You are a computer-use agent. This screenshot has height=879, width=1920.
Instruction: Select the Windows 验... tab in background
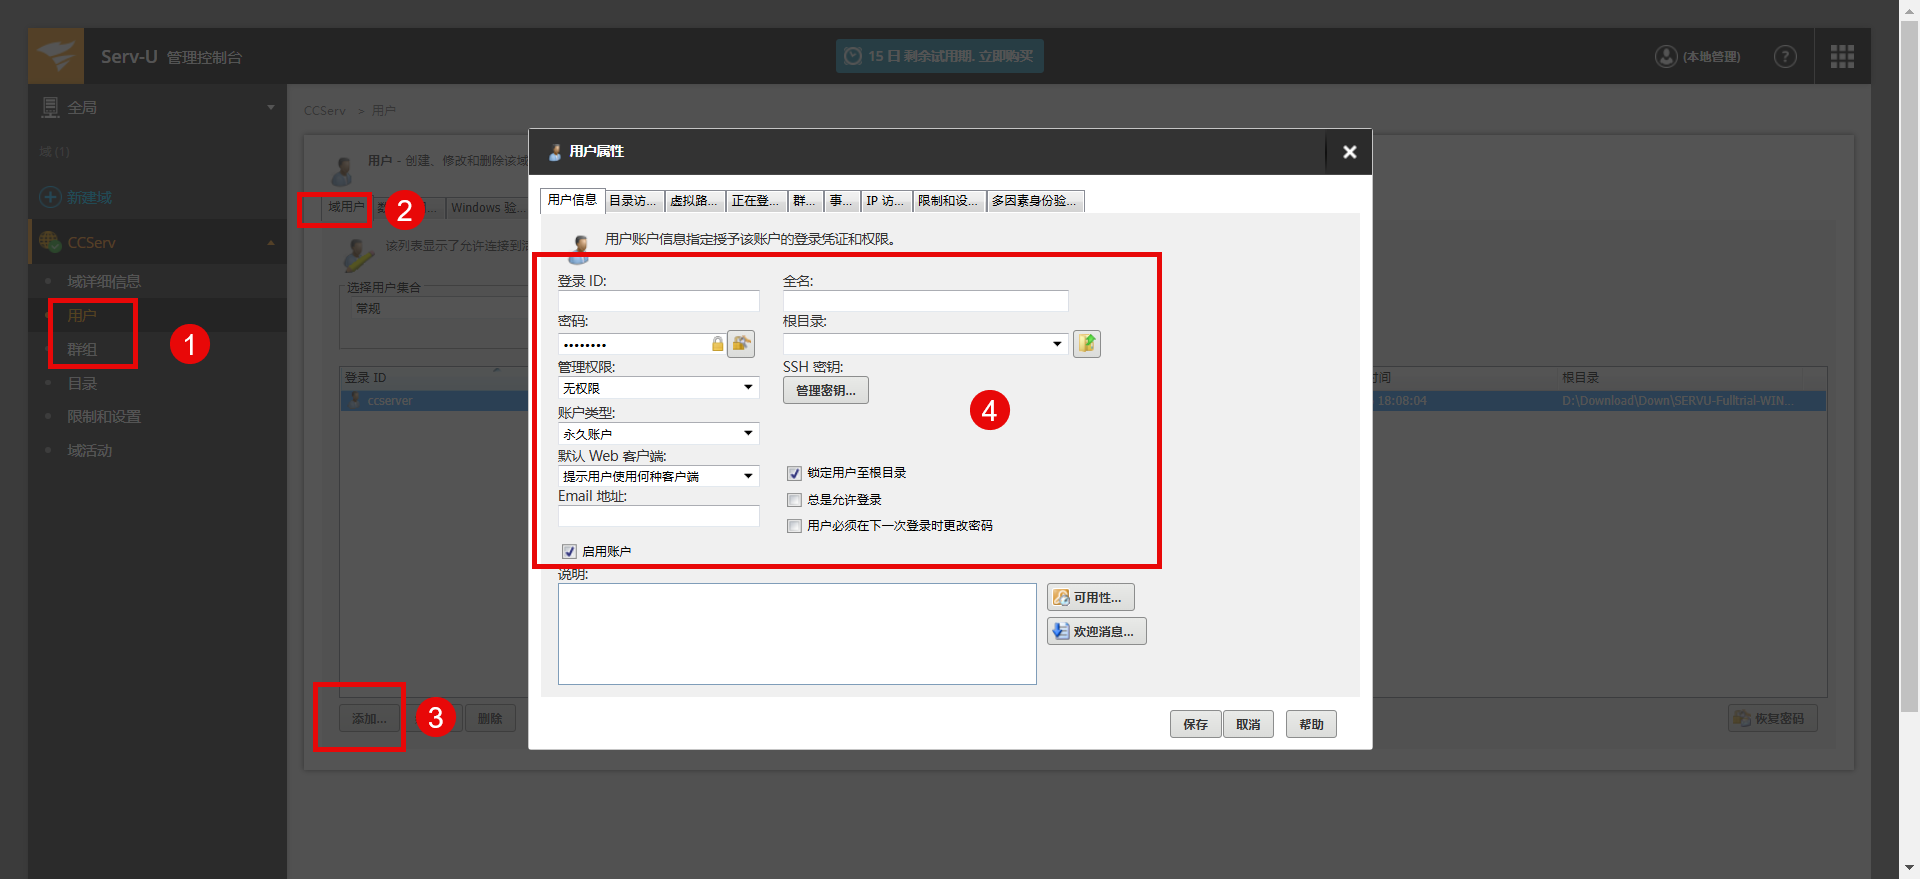click(x=485, y=208)
